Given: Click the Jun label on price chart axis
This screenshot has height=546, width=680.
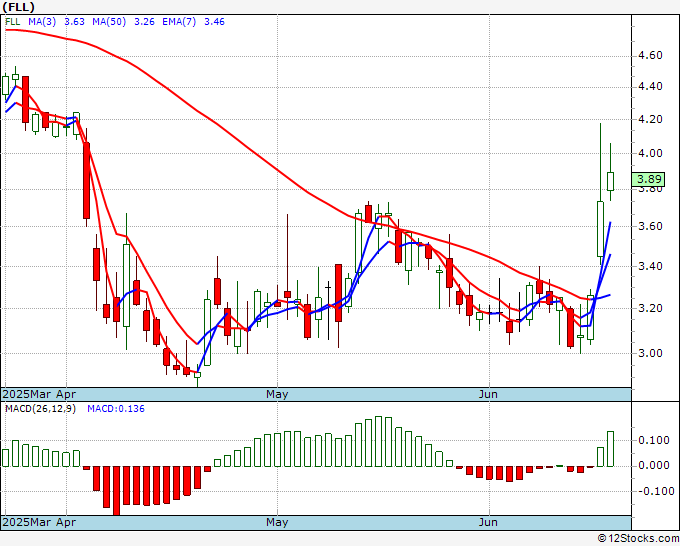Looking at the screenshot, I should 488,394.
